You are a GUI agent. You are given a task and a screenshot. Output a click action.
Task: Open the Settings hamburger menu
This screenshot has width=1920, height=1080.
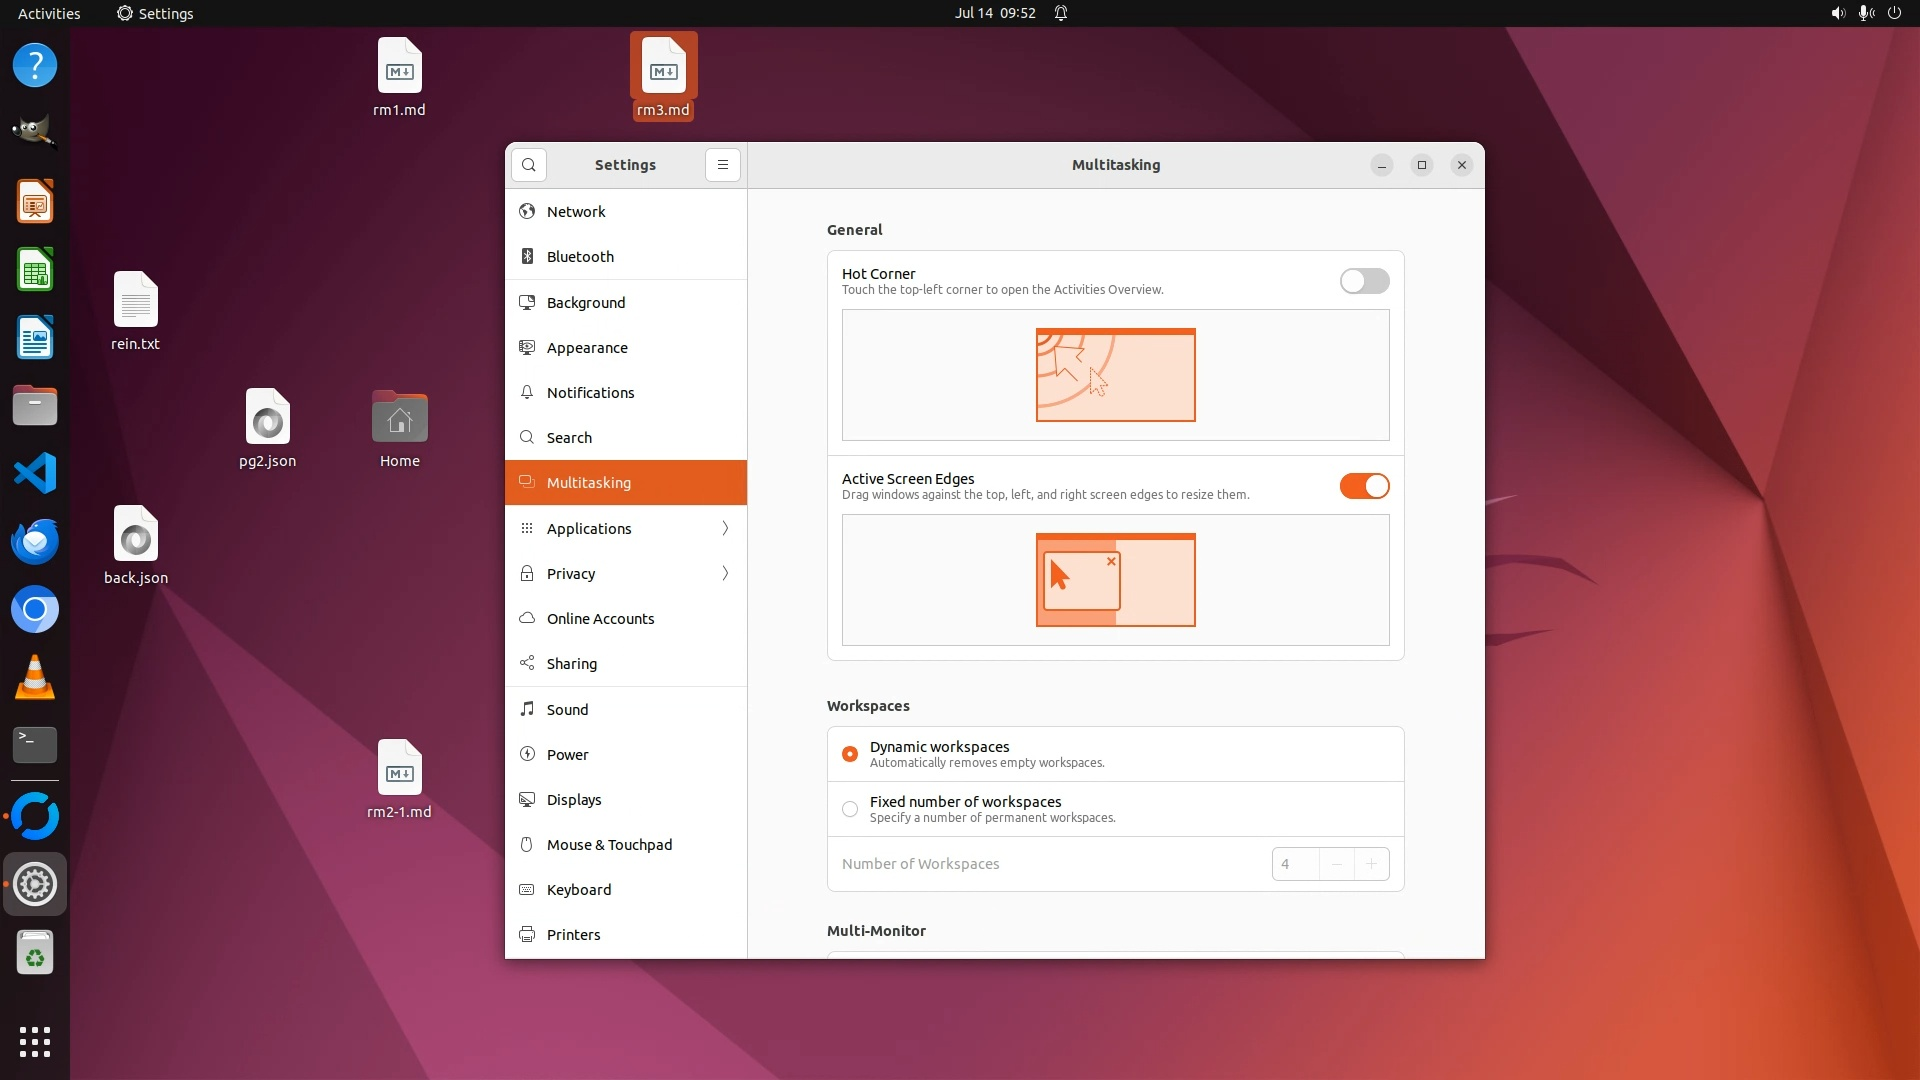click(x=722, y=165)
